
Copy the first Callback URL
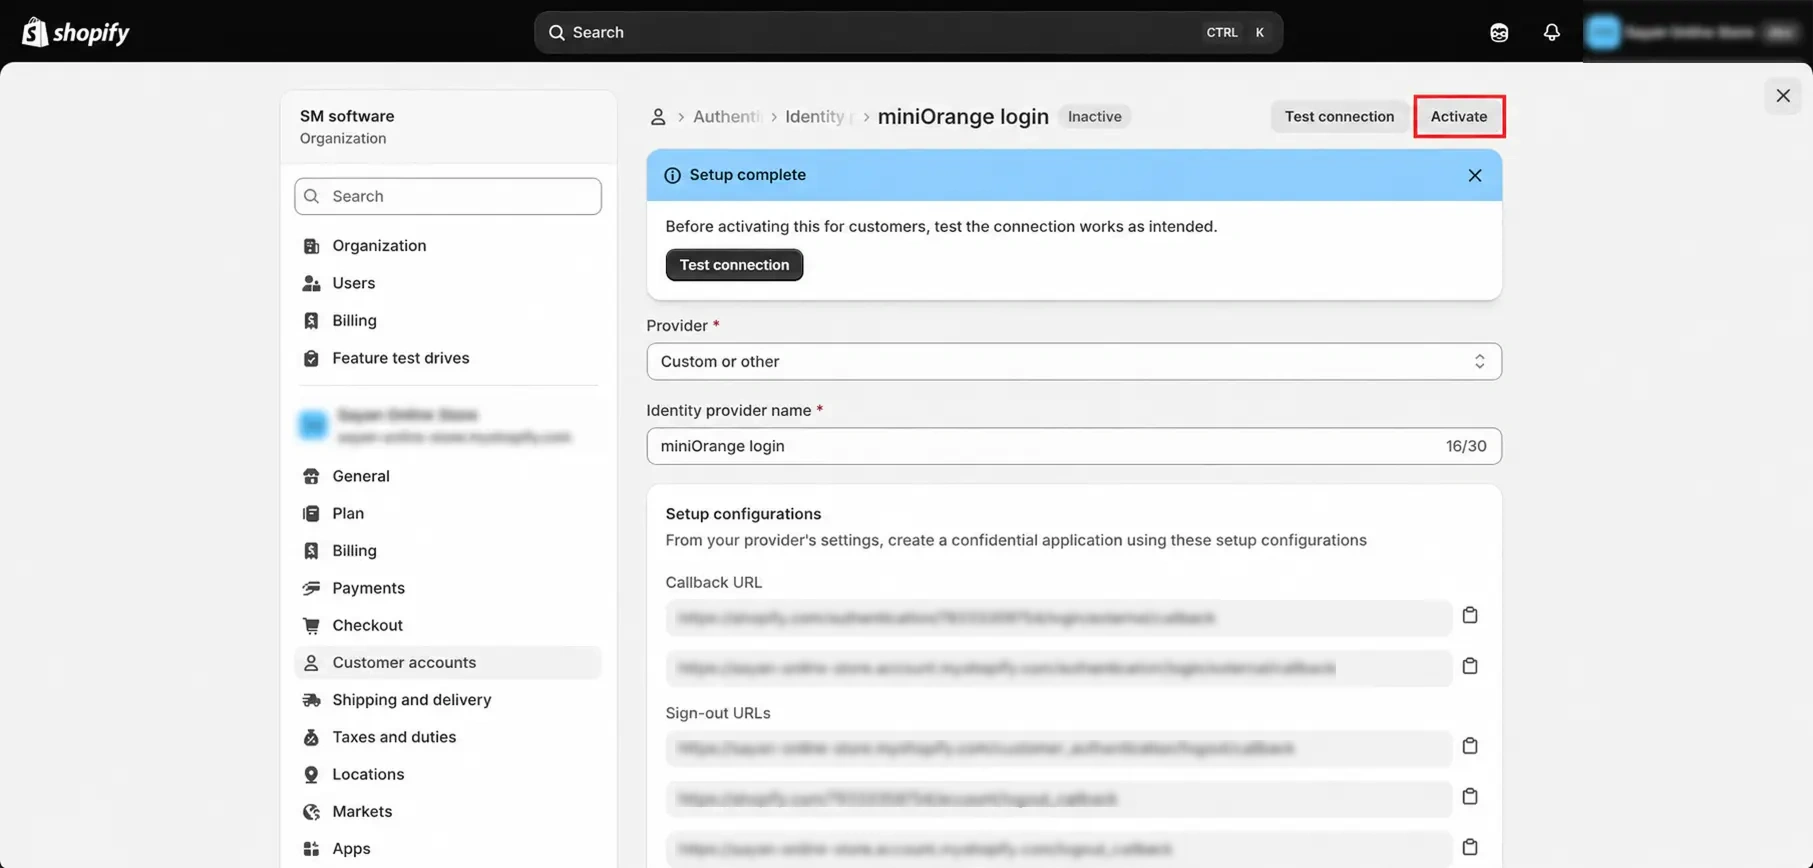(x=1469, y=615)
